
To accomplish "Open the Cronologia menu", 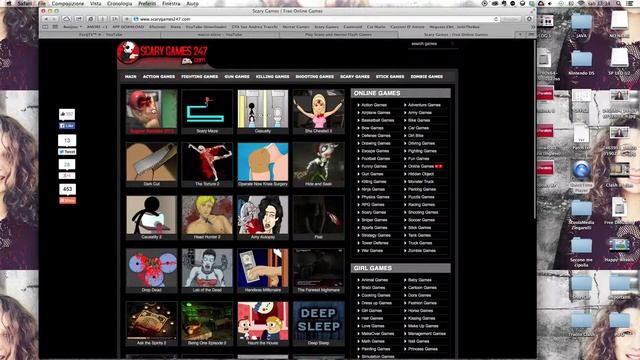I will point(120,3).
